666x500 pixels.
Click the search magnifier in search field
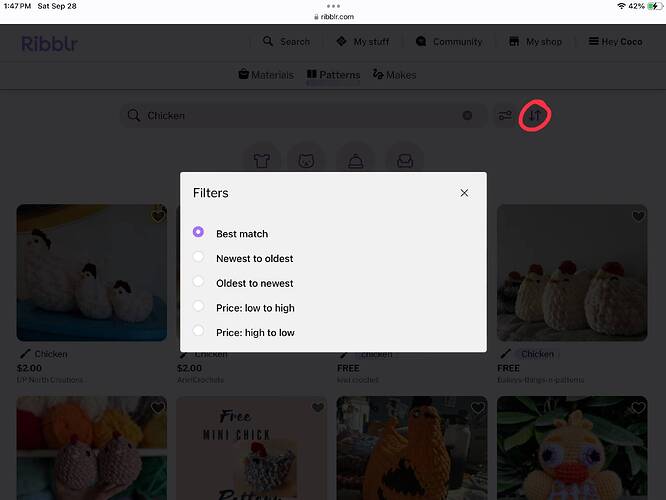134,116
